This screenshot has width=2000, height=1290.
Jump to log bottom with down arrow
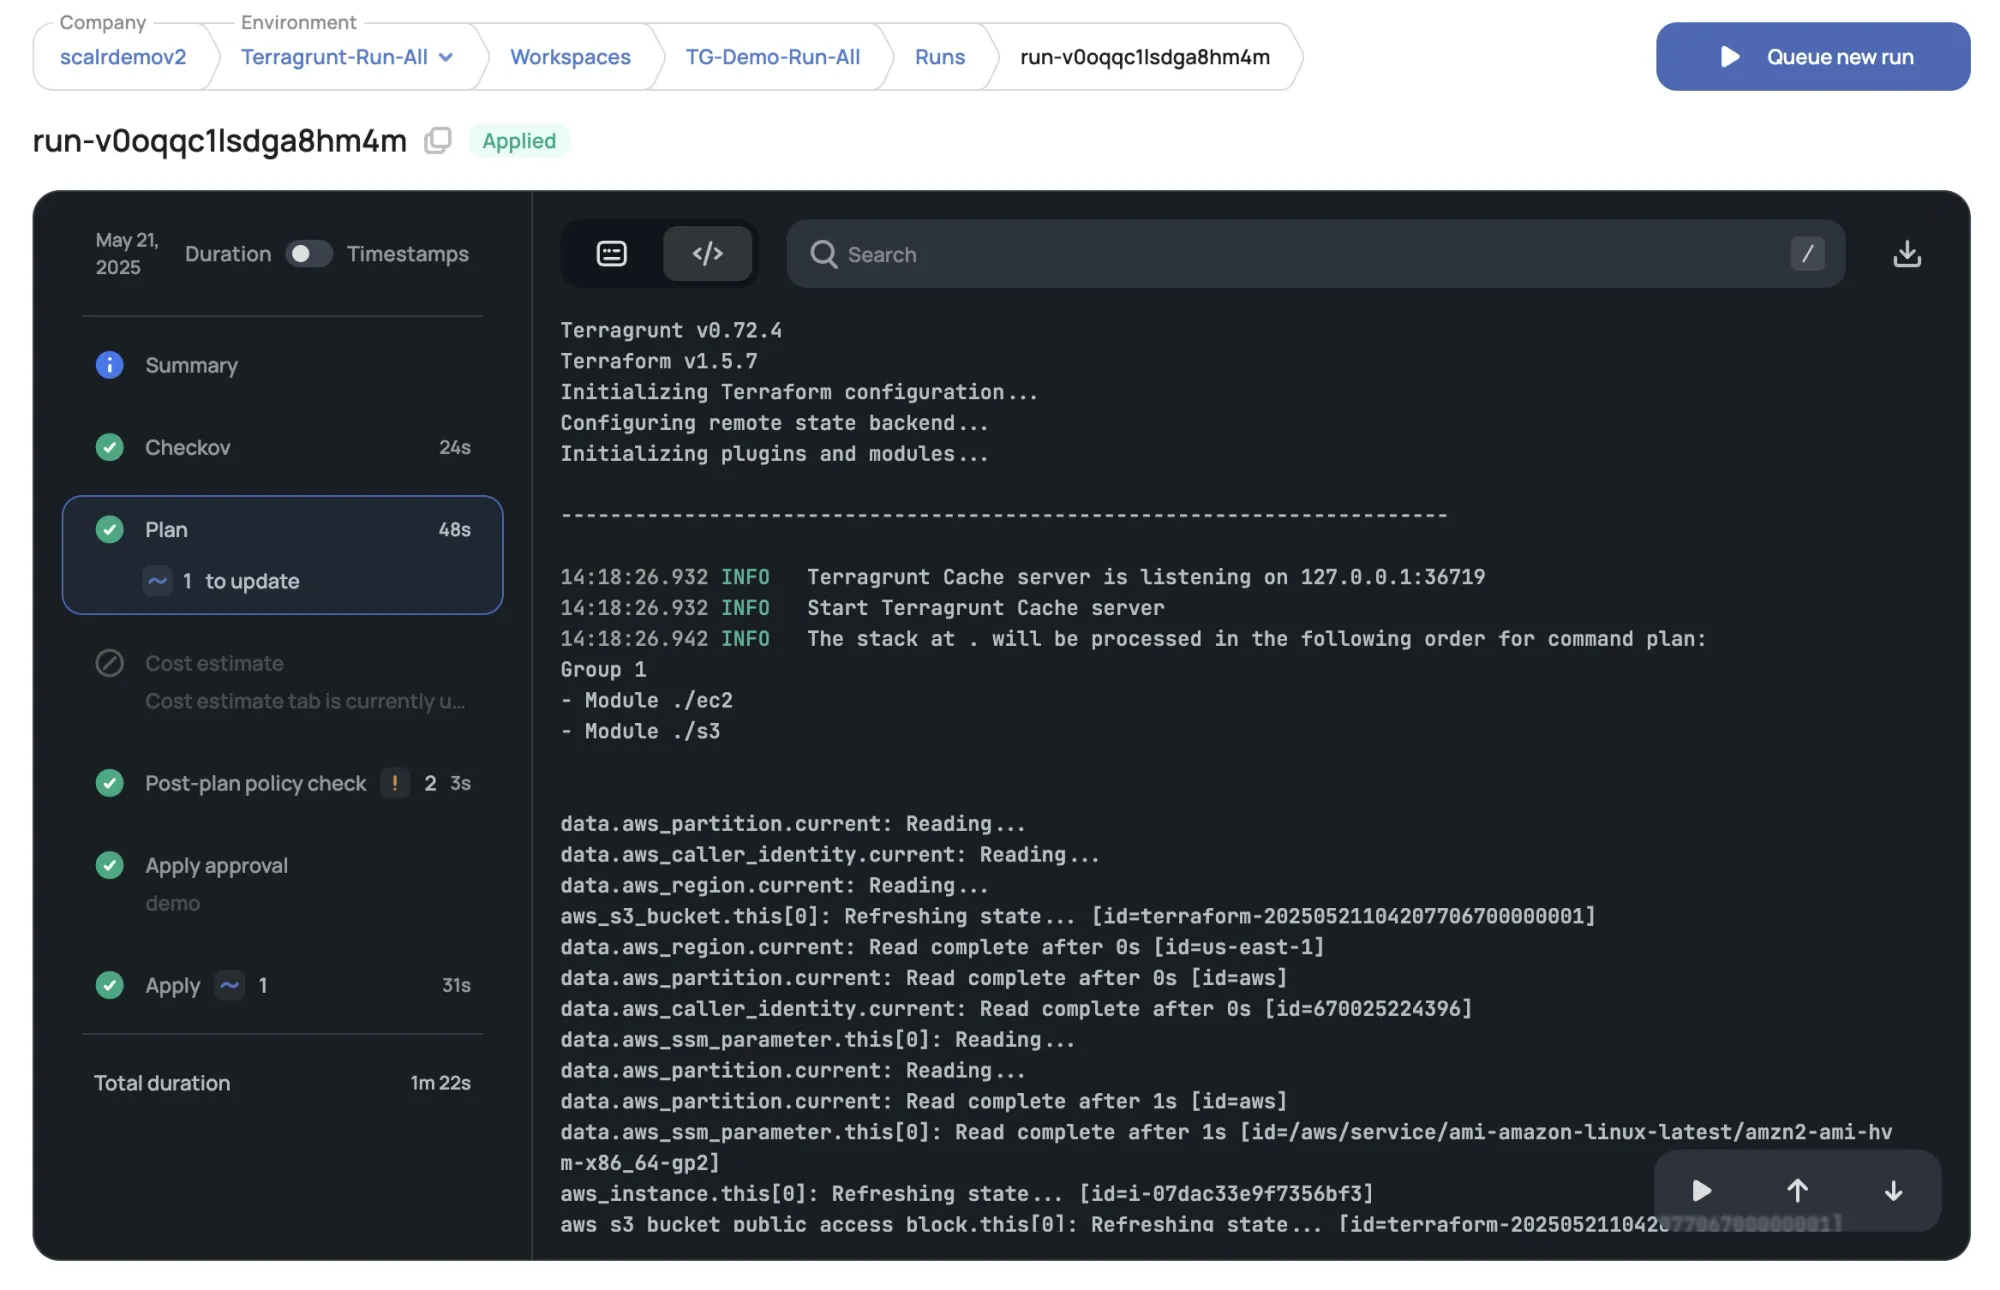tap(1893, 1191)
